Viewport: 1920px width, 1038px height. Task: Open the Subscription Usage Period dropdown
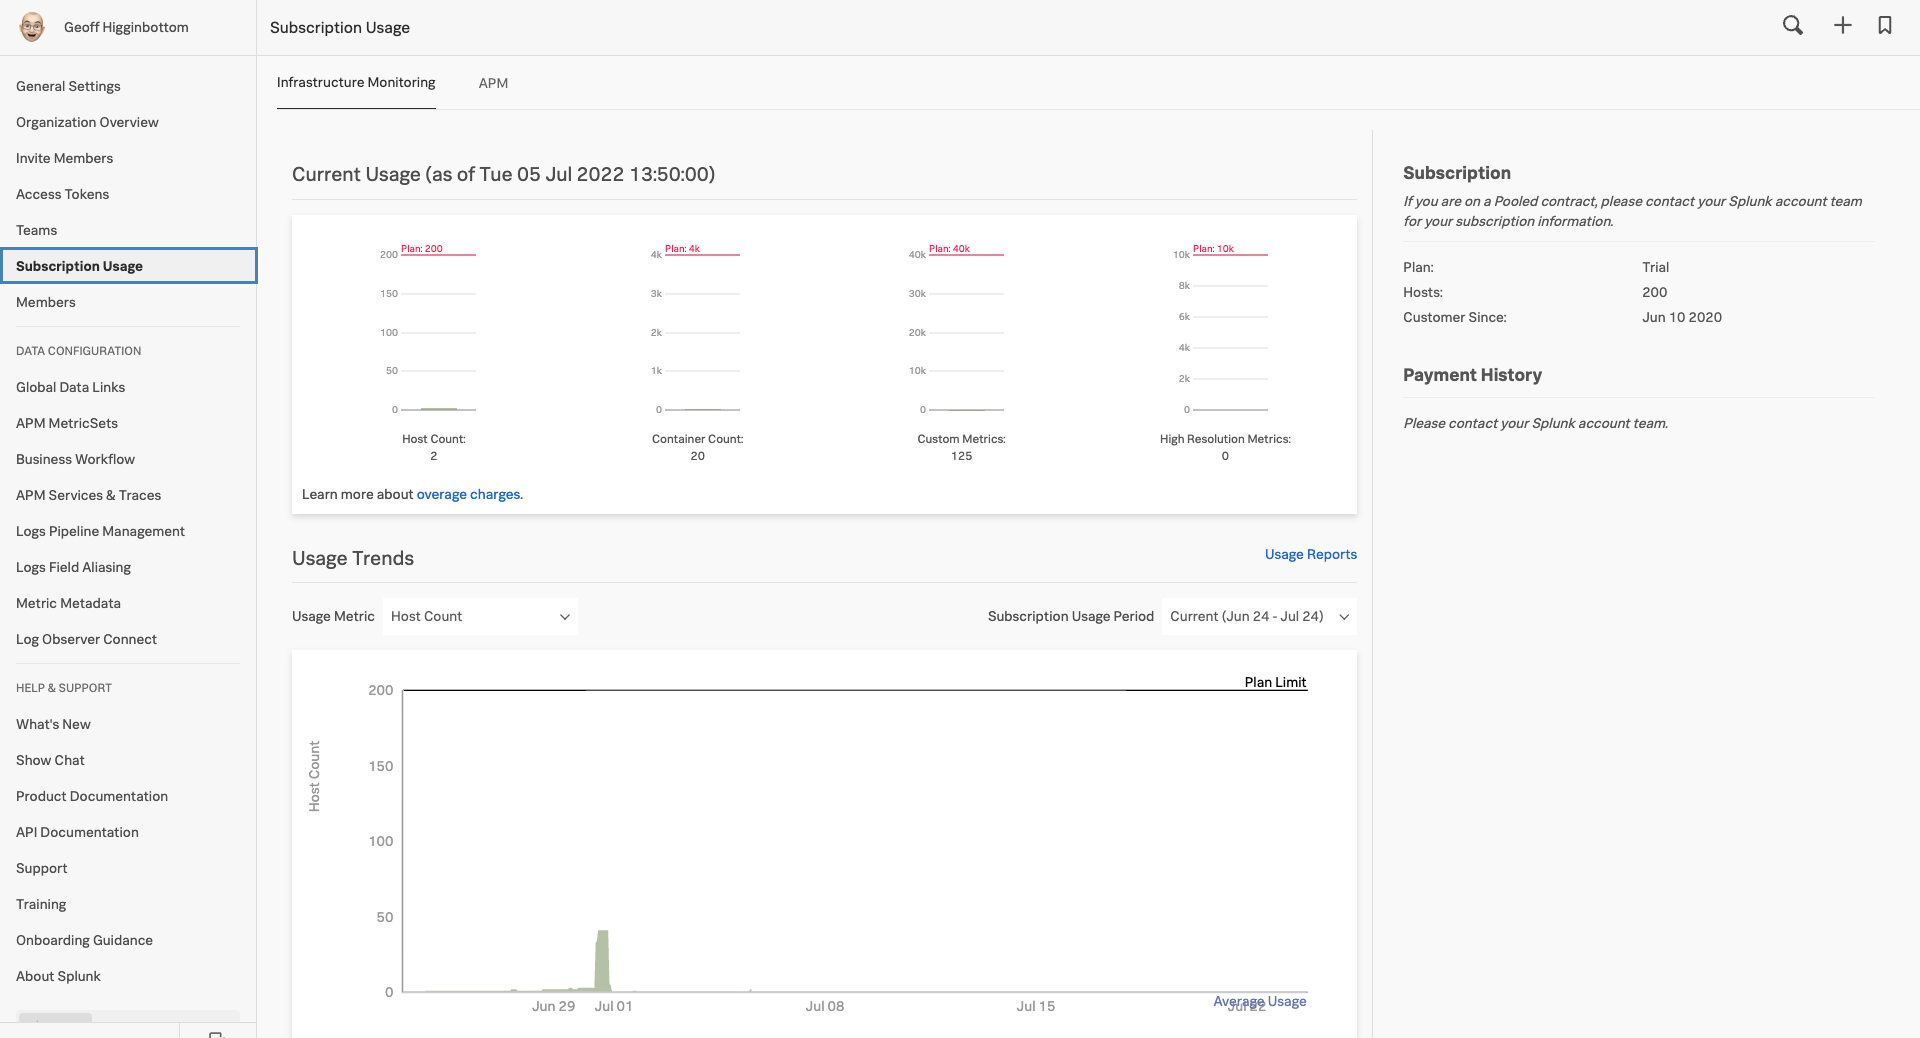(x=1259, y=616)
